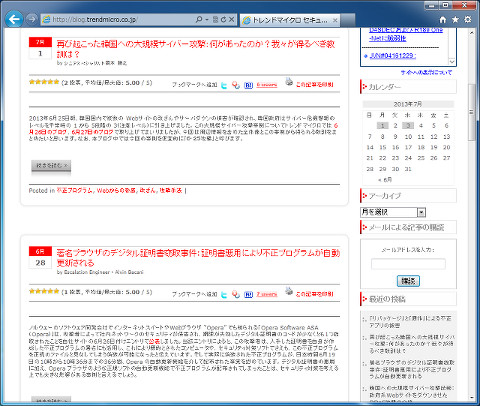Share the July 1 post on Twitter

(224, 85)
